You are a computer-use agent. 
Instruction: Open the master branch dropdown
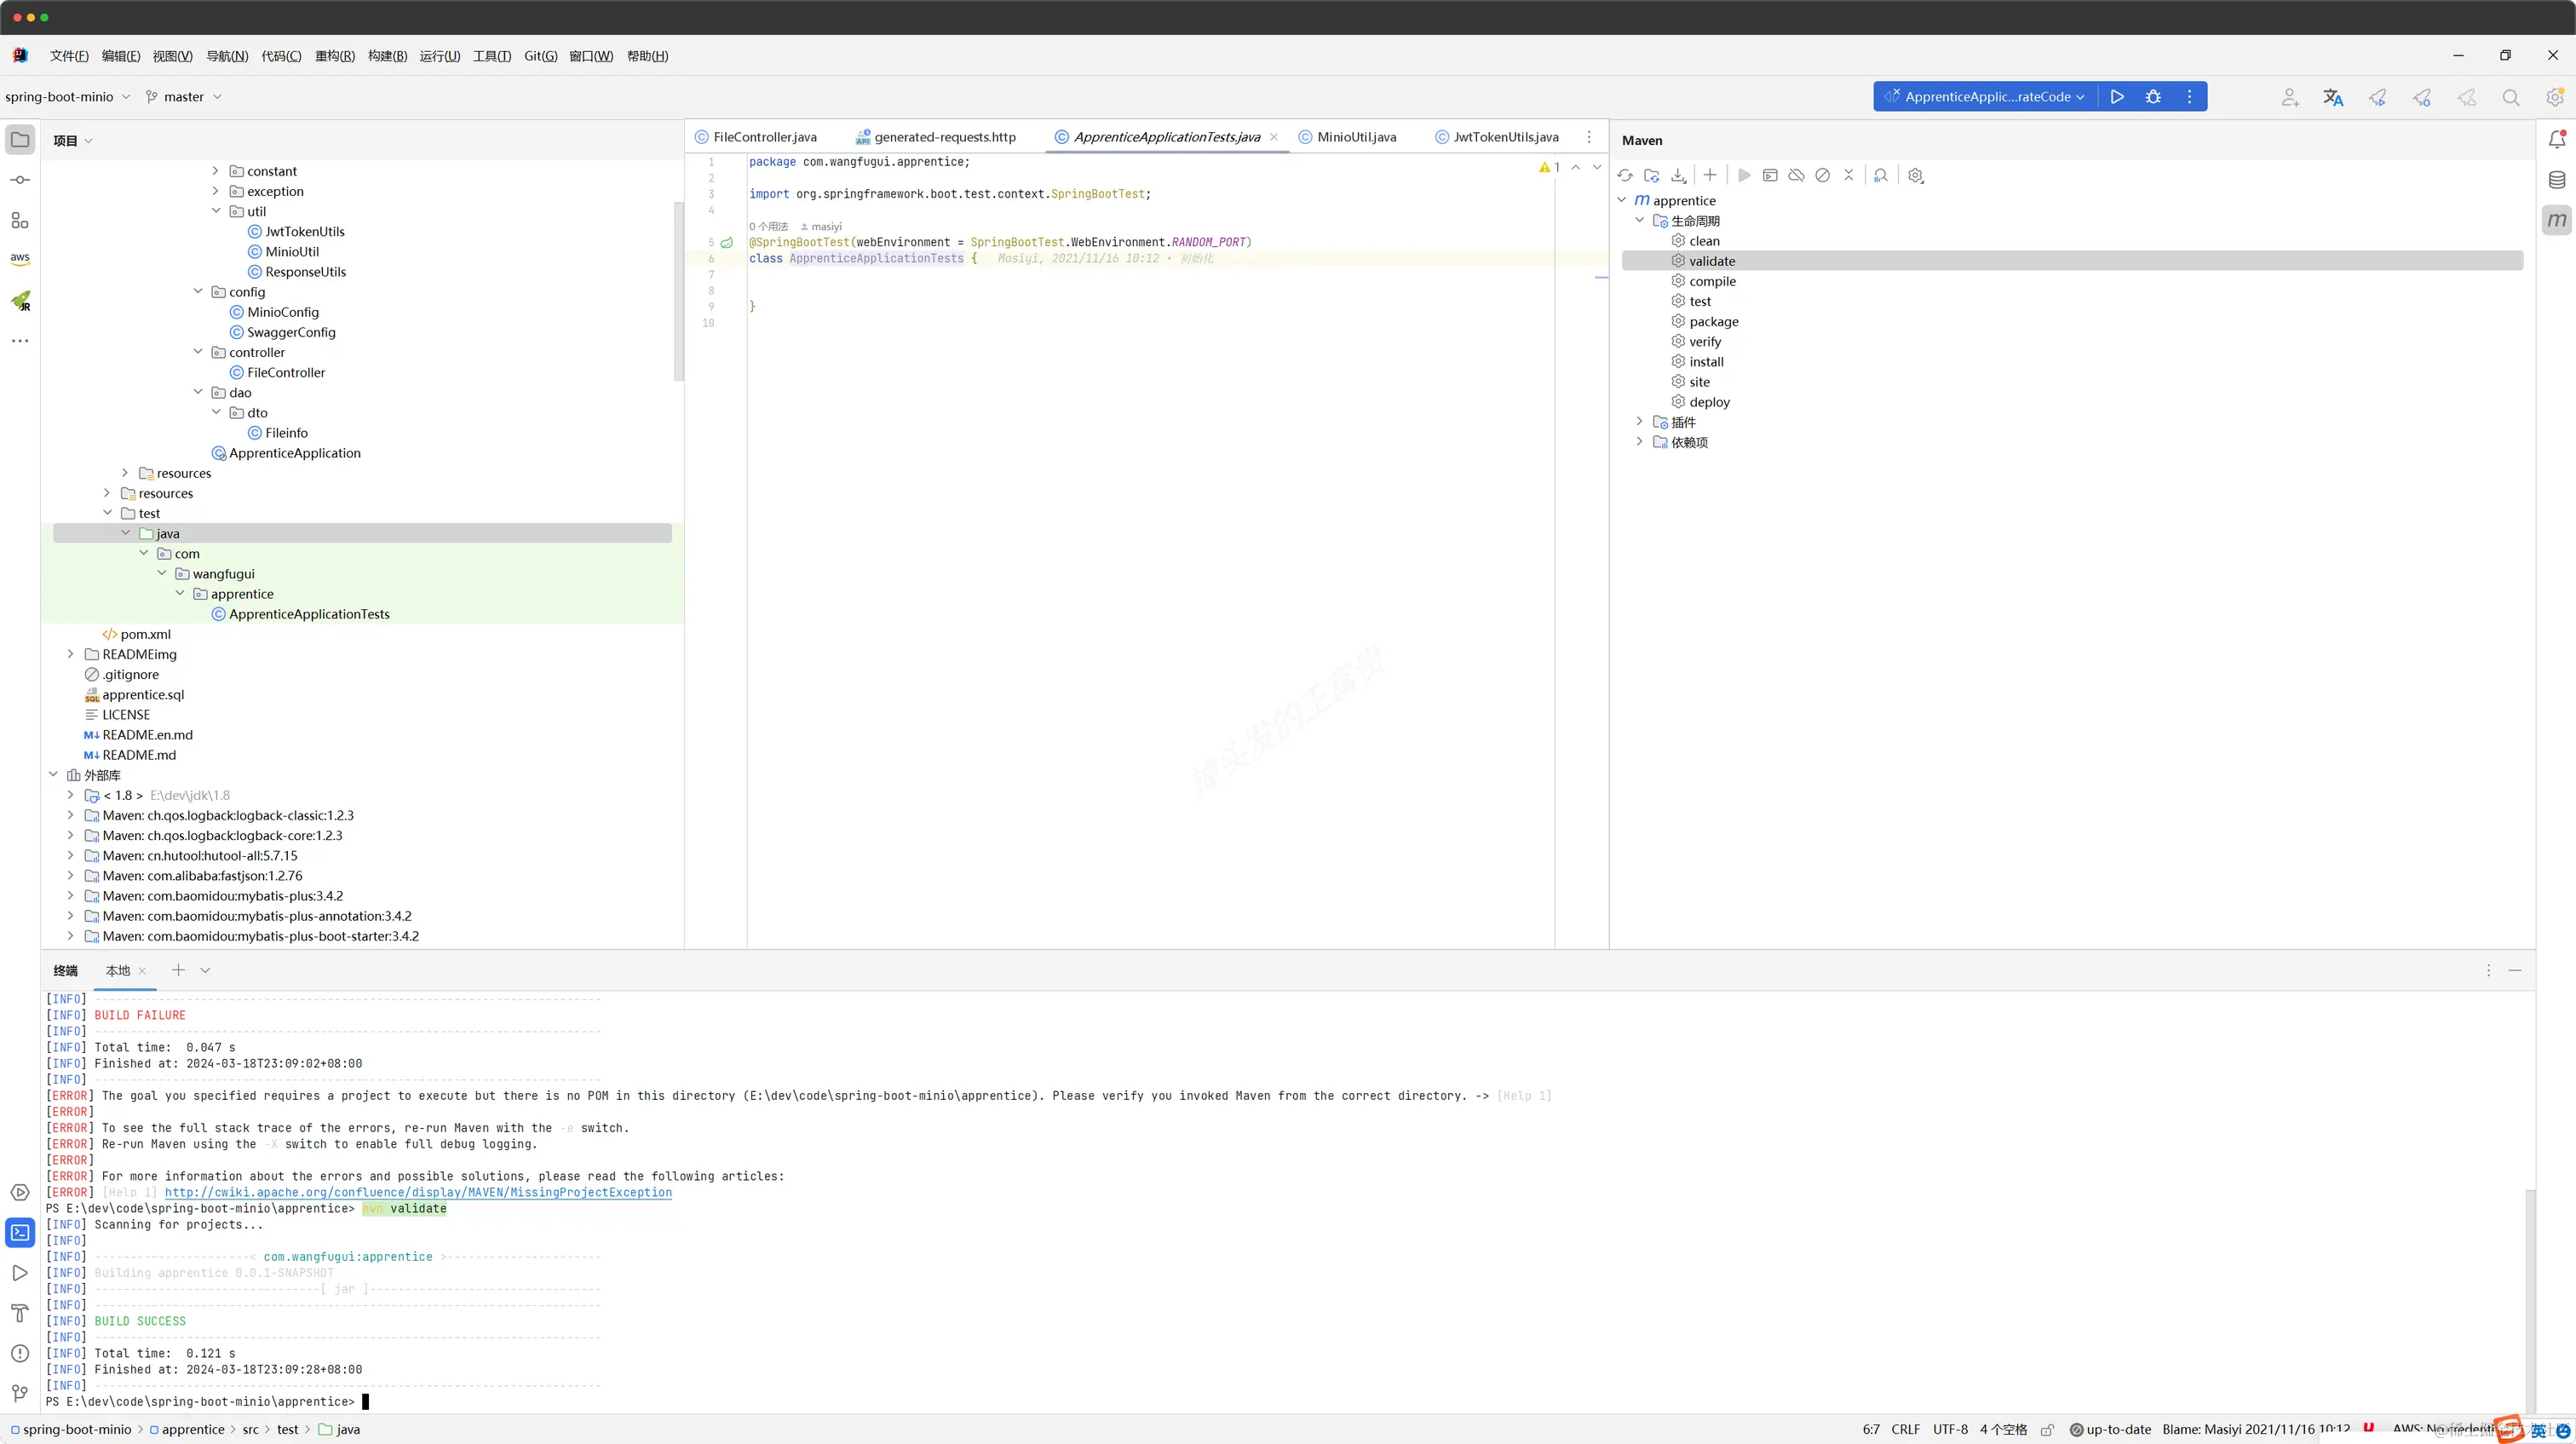click(184, 97)
